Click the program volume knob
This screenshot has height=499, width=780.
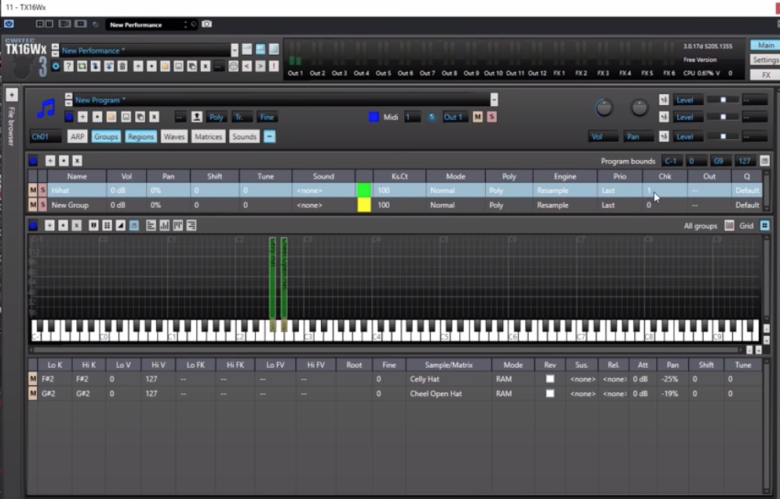(604, 107)
